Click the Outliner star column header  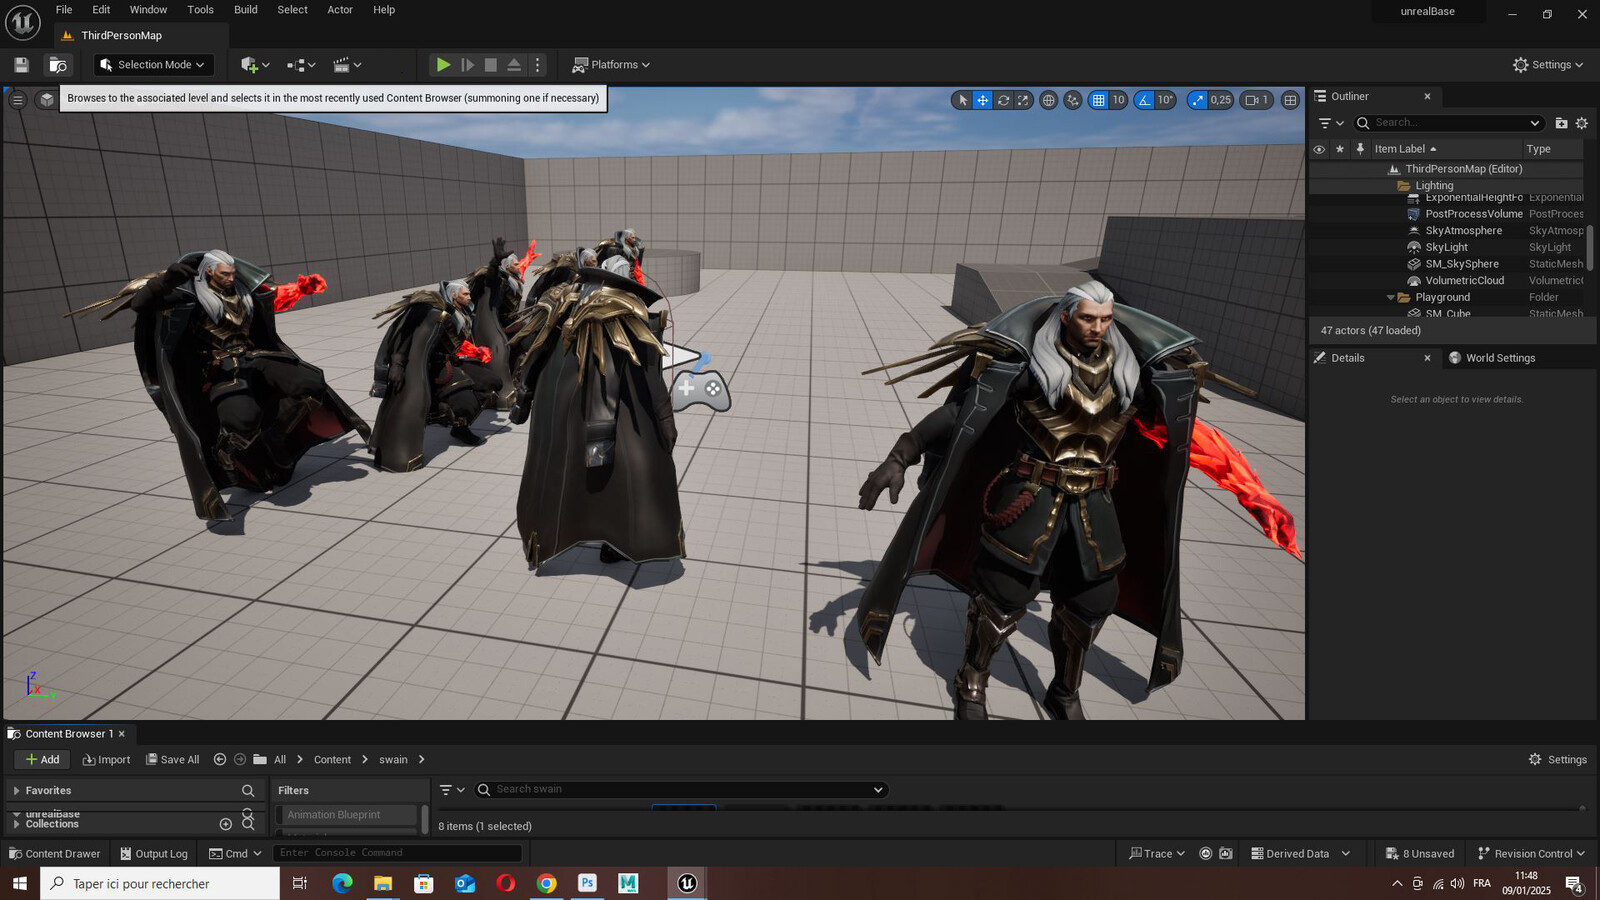1340,149
